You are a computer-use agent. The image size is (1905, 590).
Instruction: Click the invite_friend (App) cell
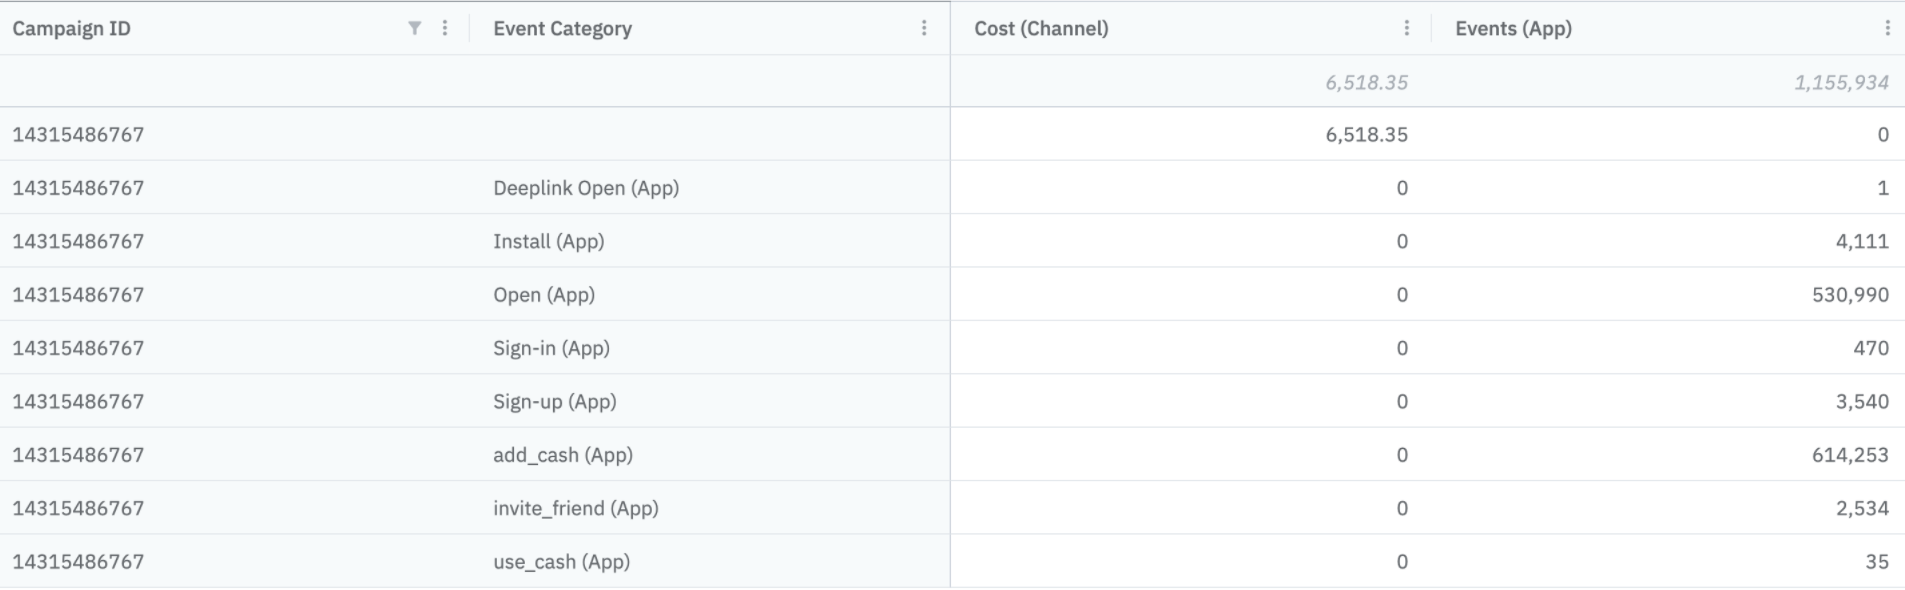tap(575, 508)
